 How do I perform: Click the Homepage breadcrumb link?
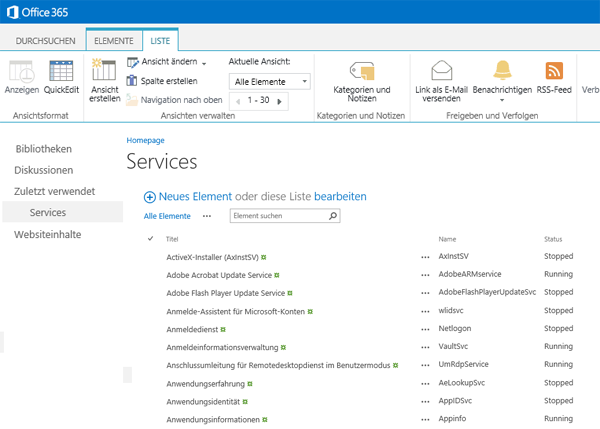click(145, 140)
